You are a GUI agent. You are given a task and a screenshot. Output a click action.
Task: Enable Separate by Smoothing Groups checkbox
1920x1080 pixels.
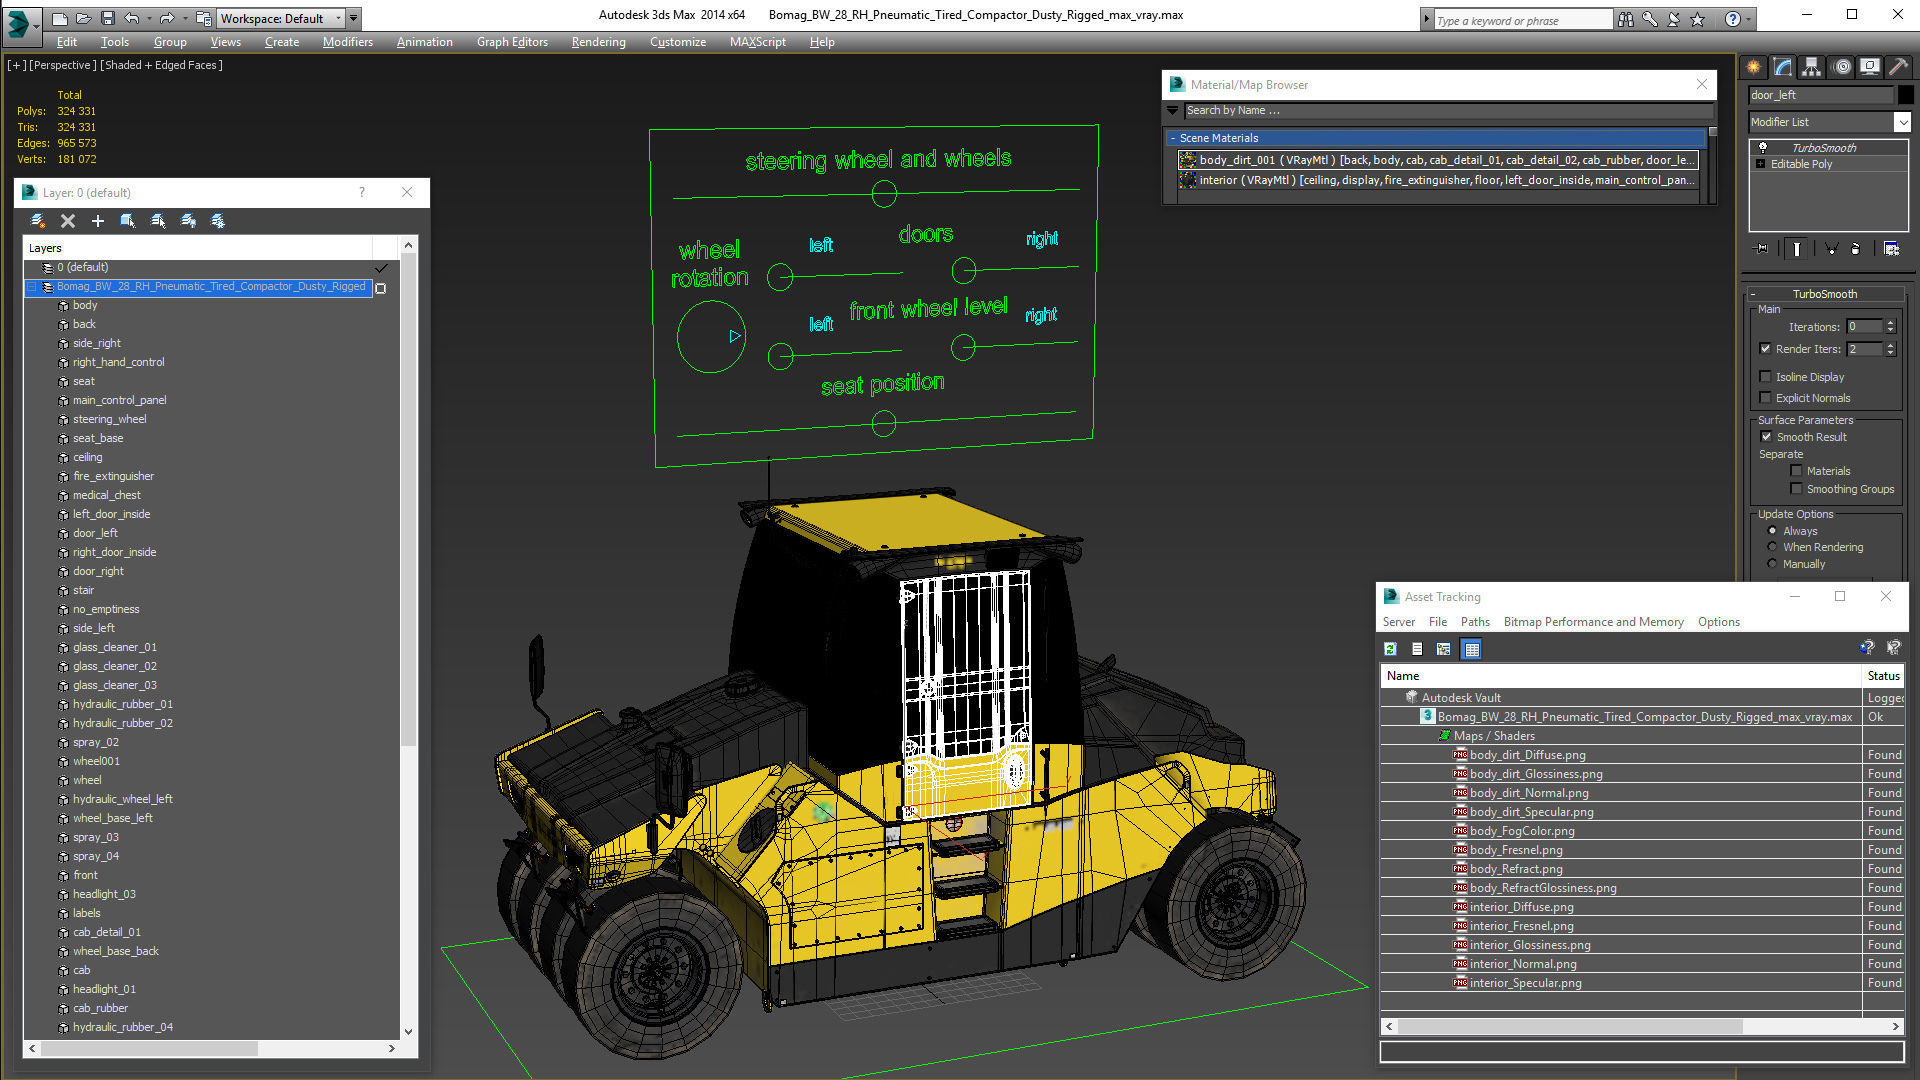[1797, 489]
